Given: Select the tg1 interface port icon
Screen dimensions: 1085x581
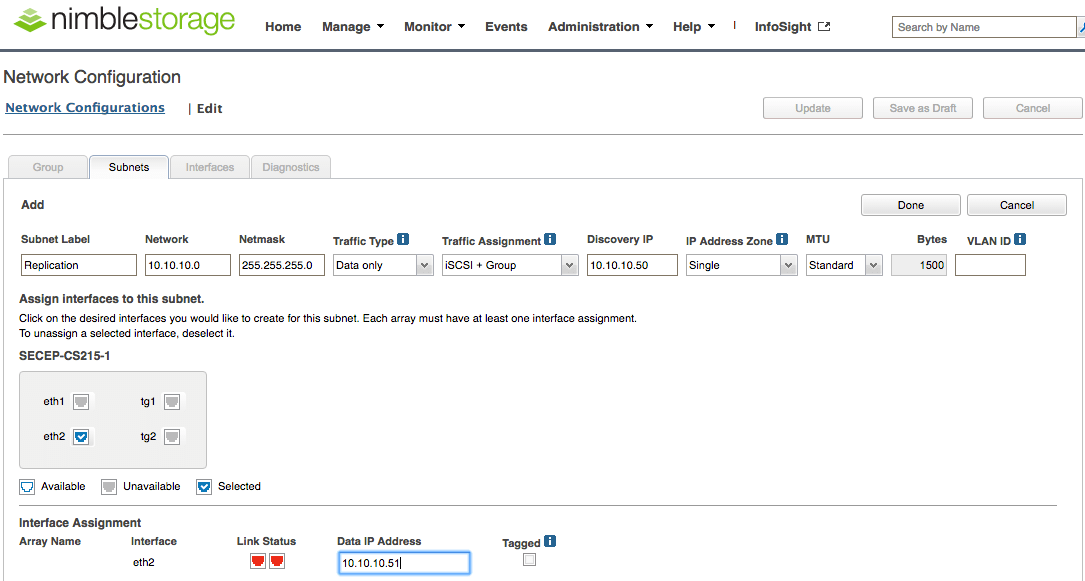Looking at the screenshot, I should click(172, 402).
